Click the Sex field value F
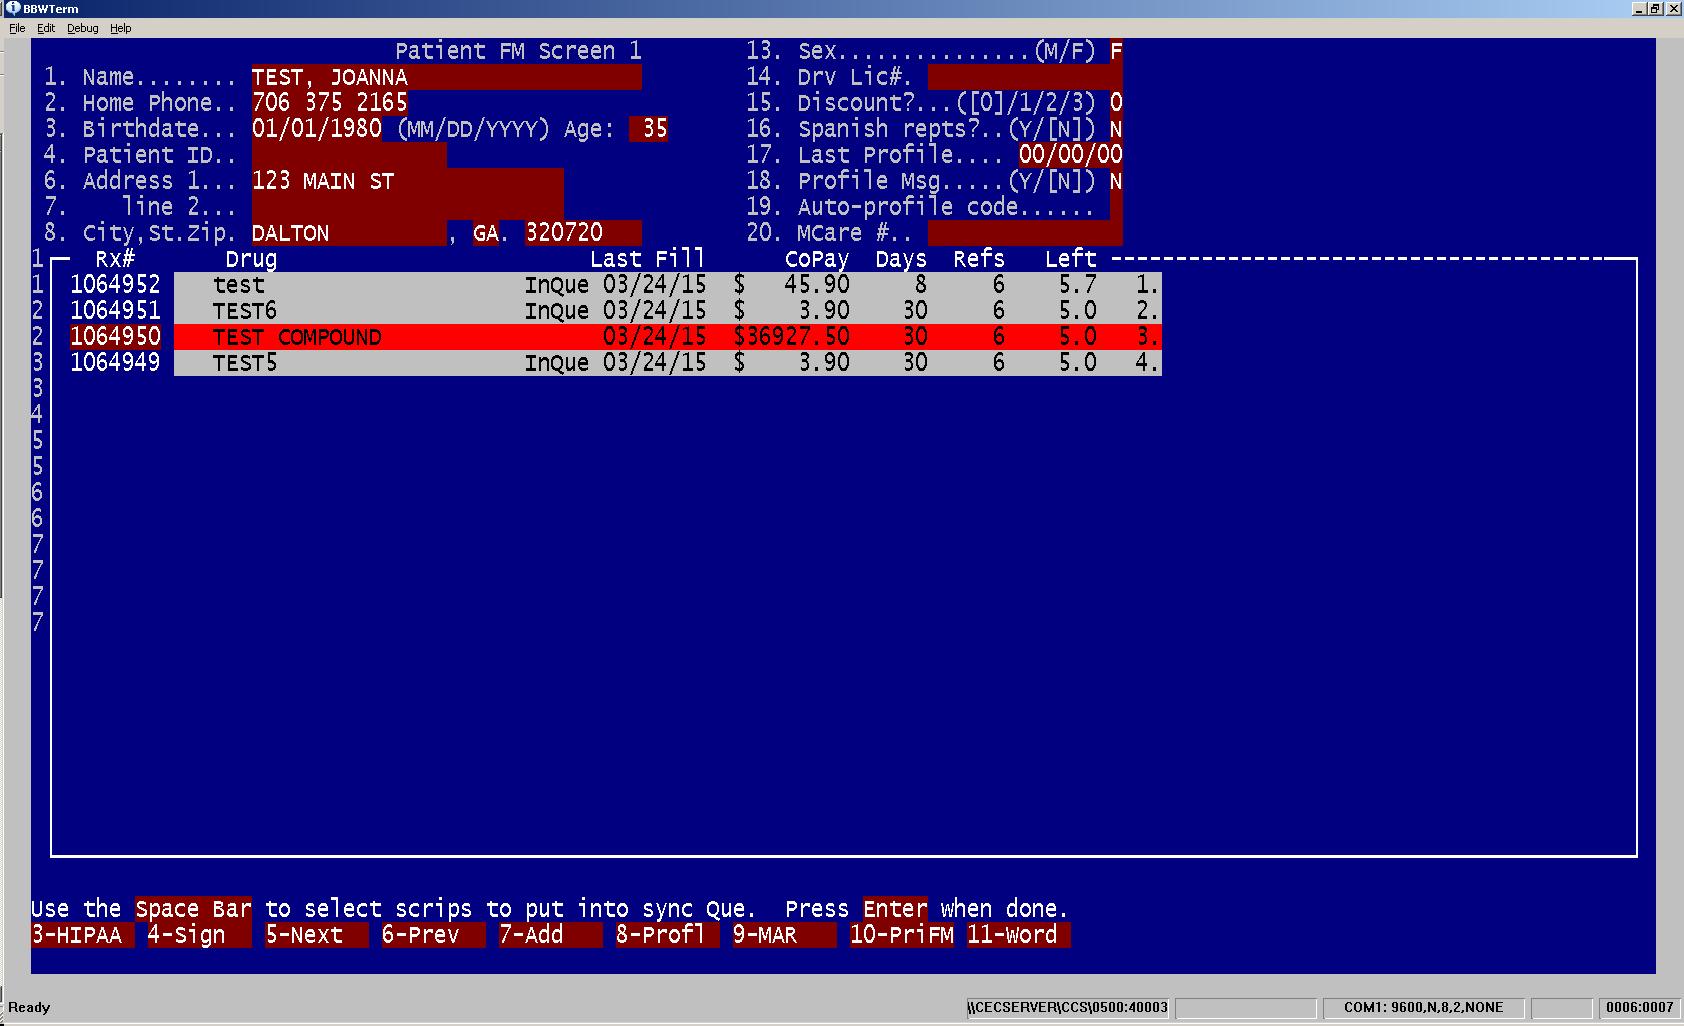1684x1026 pixels. pyautogui.click(x=1116, y=51)
